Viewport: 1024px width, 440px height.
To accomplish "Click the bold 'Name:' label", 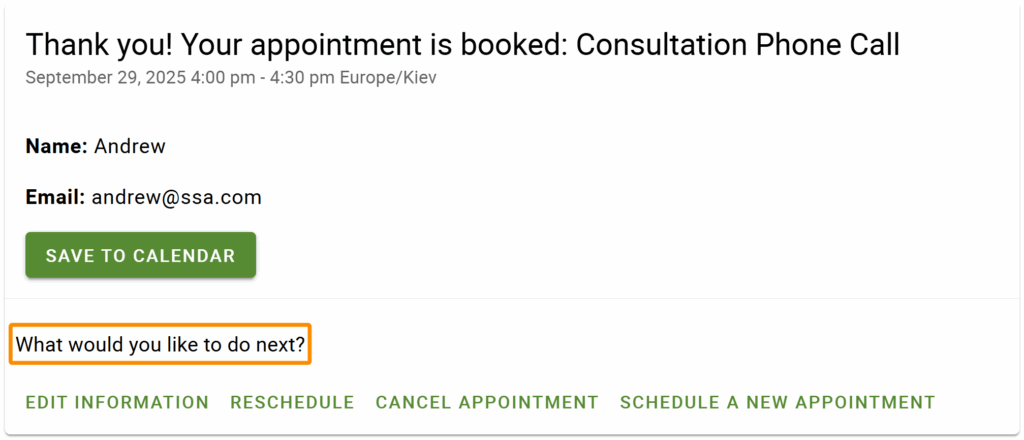I will 57,146.
